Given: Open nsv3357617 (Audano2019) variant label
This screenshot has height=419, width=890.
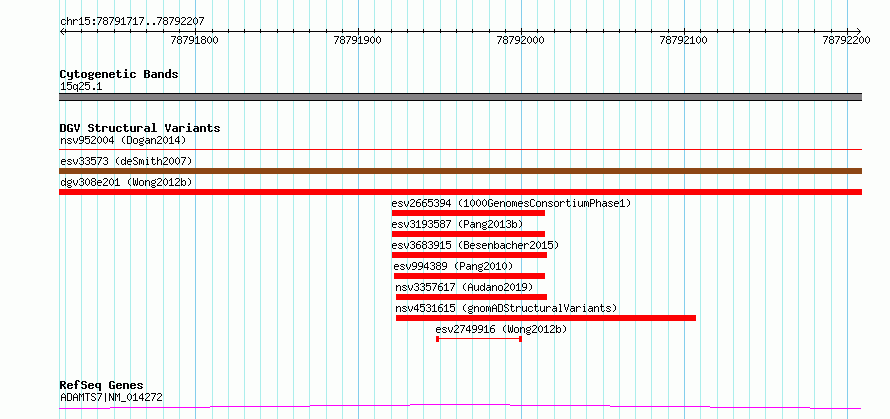Looking at the screenshot, I should click(x=464, y=287).
